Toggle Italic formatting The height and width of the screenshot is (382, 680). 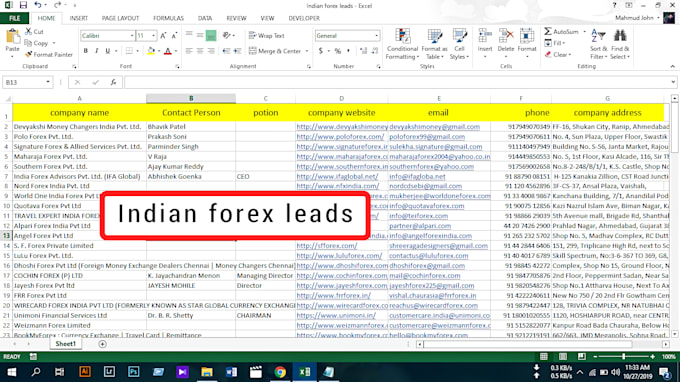click(x=96, y=51)
